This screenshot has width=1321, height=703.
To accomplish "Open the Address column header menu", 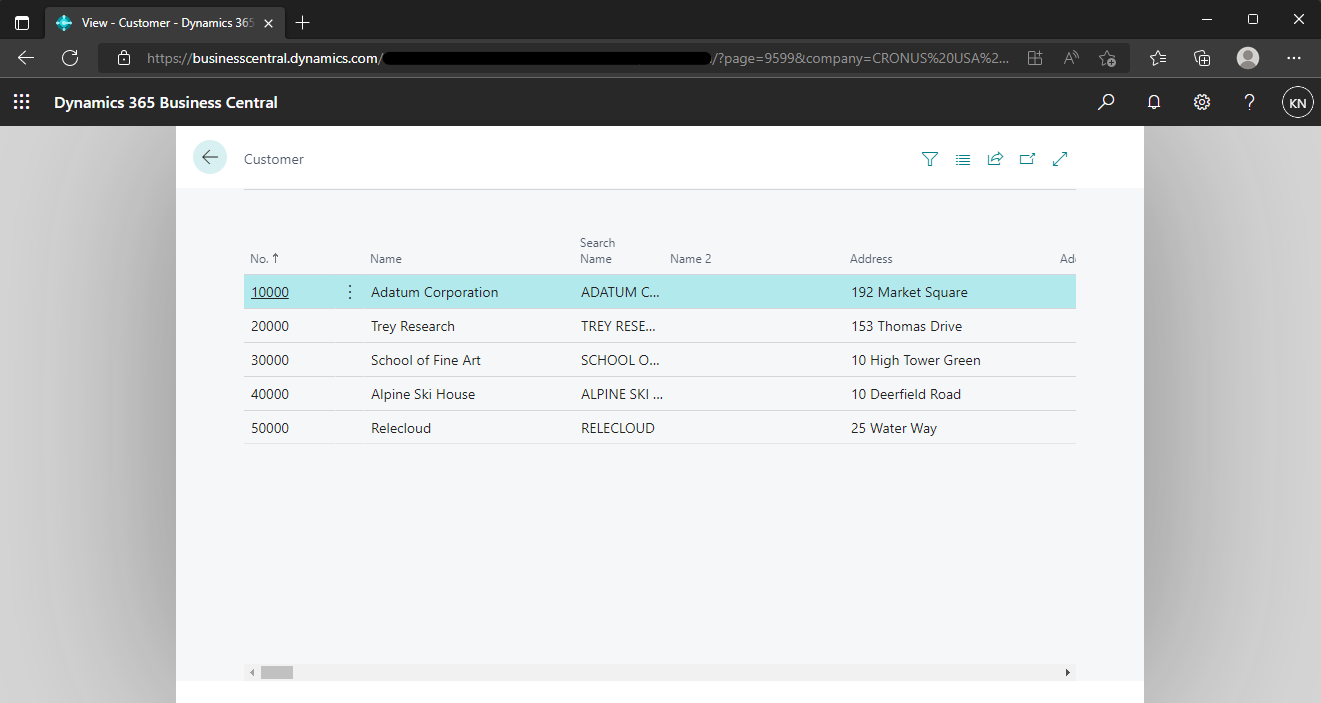I will click(x=871, y=258).
